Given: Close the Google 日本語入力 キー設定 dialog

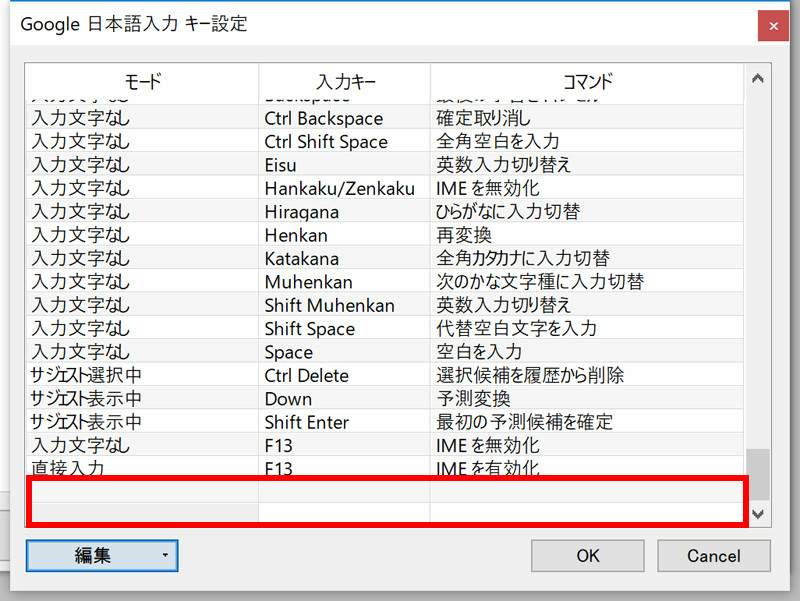Looking at the screenshot, I should click(773, 26).
